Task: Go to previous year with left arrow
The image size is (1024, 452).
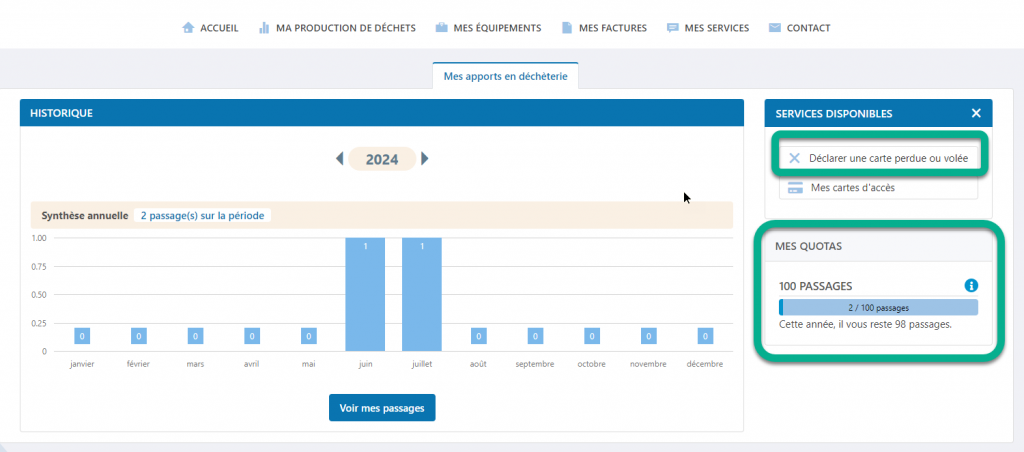Action: click(x=340, y=159)
